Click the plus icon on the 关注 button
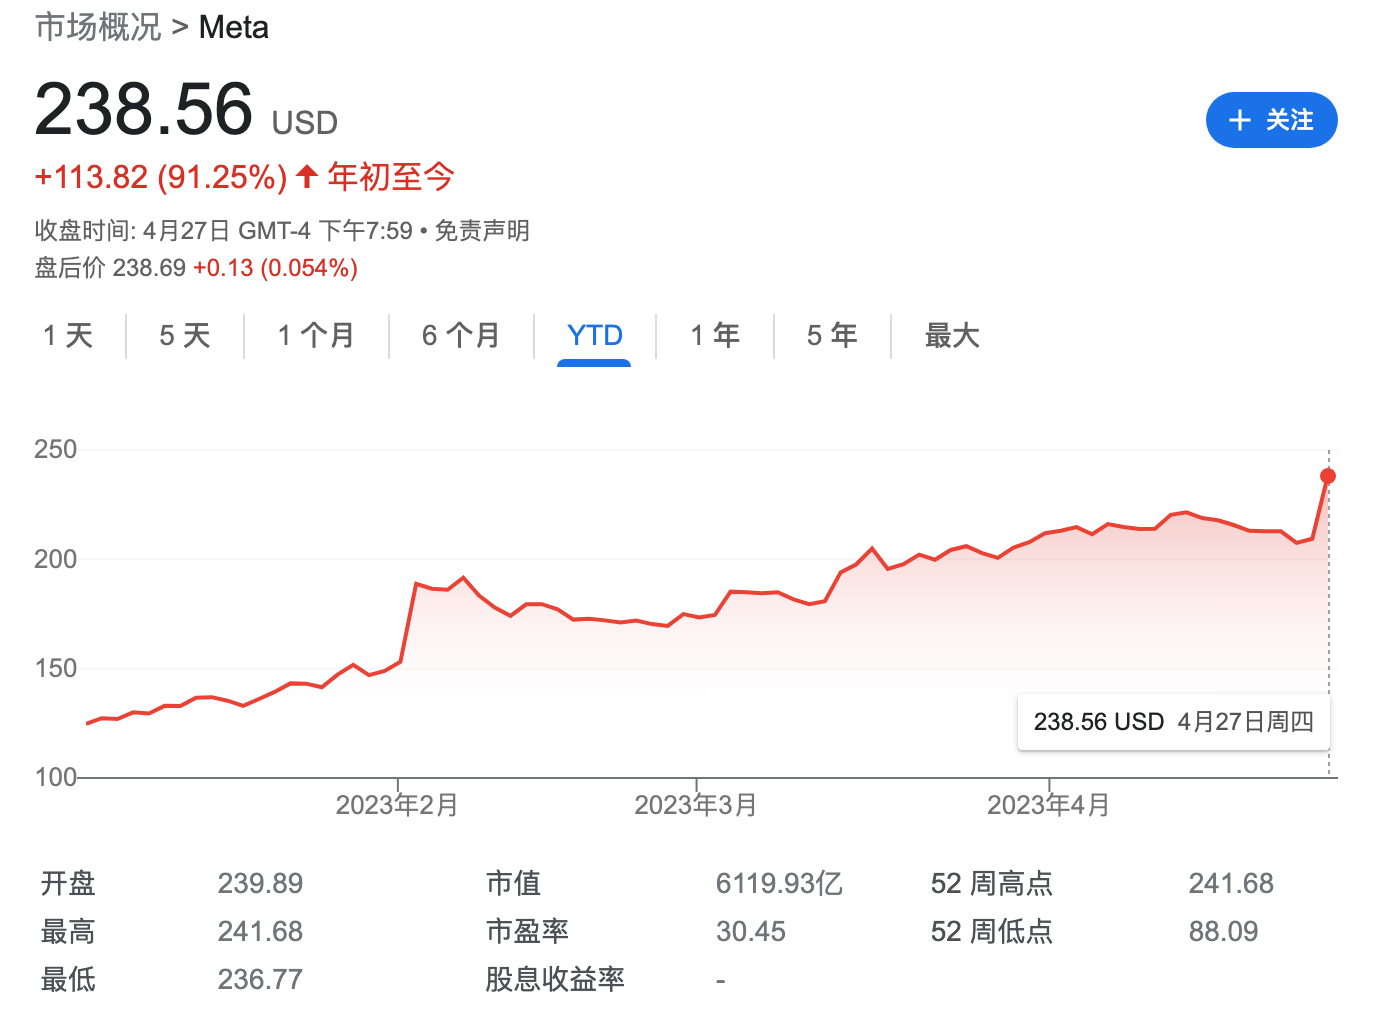 coord(1240,120)
